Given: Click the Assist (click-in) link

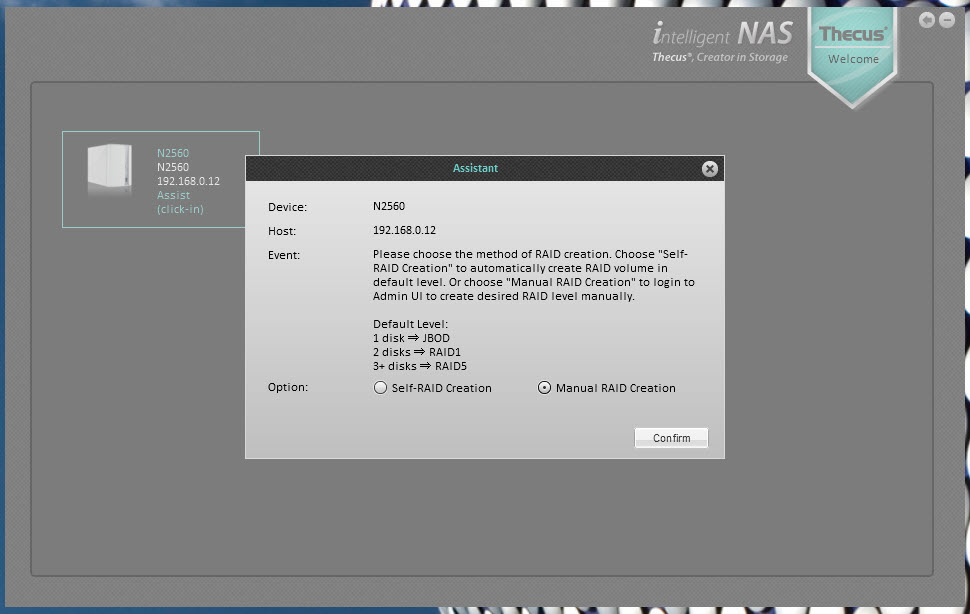Looking at the screenshot, I should [x=180, y=202].
